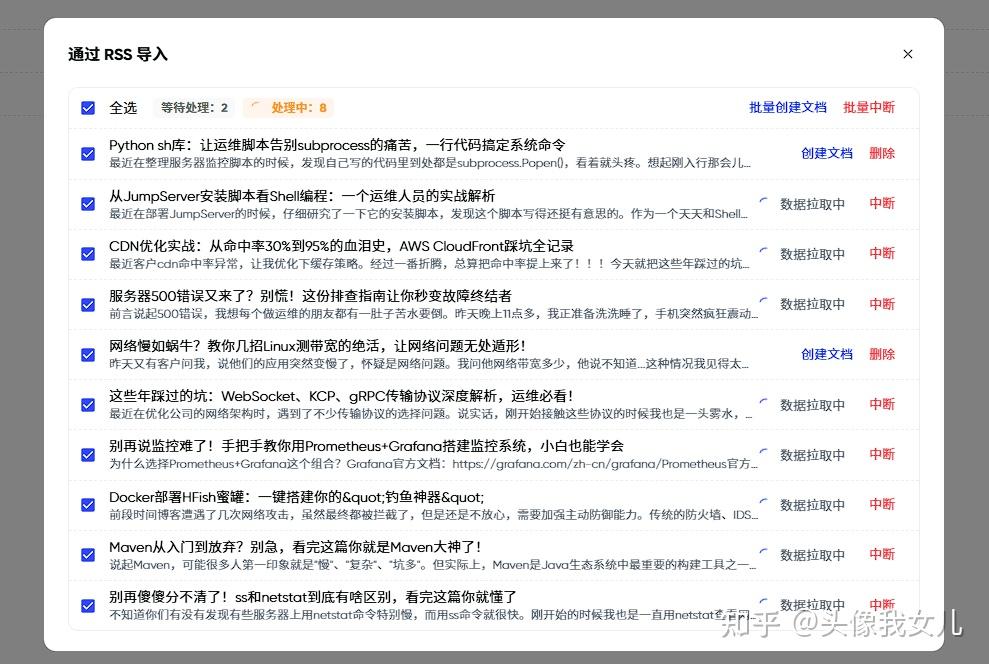
Task: Click 批量创建文档 to batch create documents
Action: tap(788, 108)
